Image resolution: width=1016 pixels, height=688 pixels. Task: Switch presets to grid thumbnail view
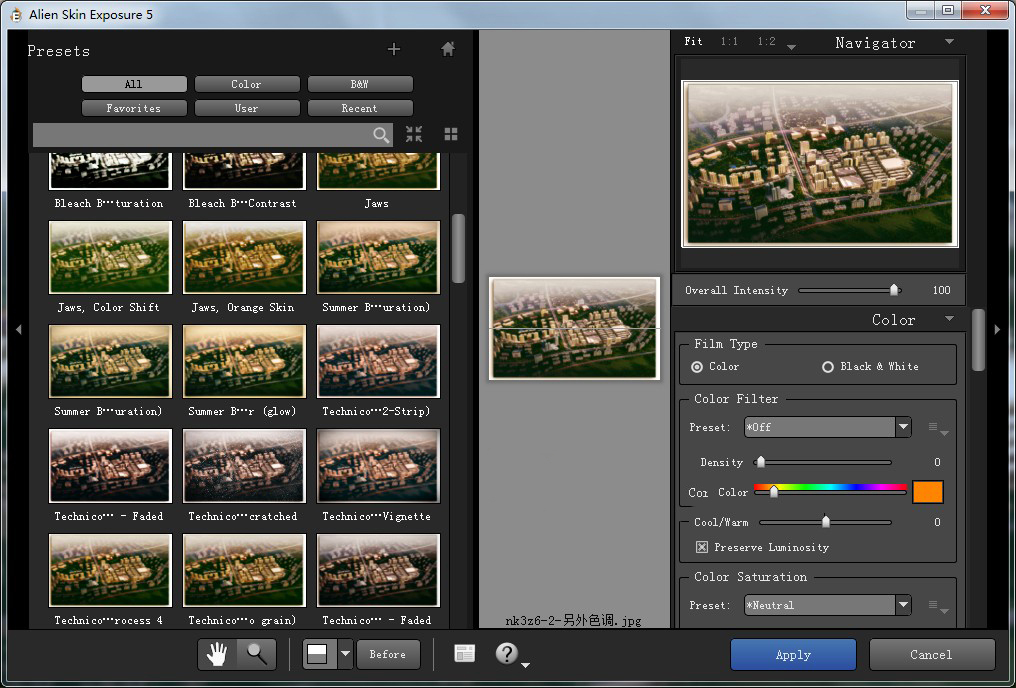(451, 134)
